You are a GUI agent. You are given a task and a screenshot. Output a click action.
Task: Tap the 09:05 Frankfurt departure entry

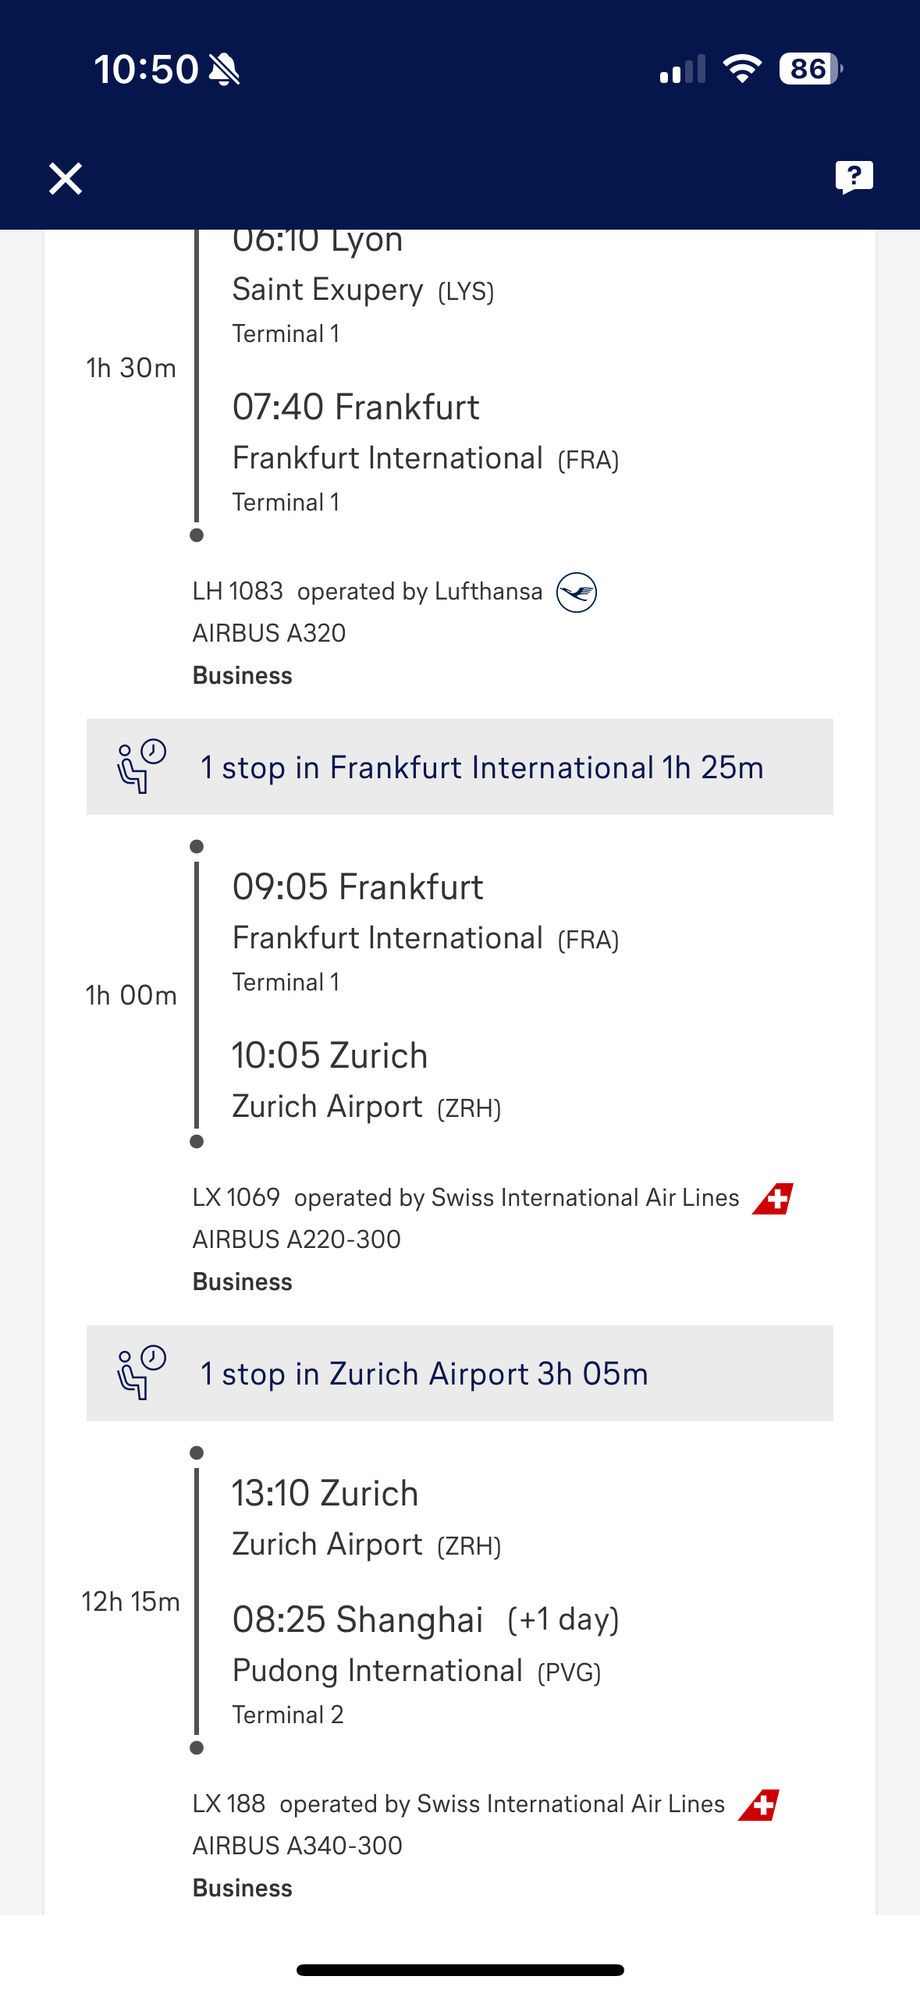click(x=358, y=887)
